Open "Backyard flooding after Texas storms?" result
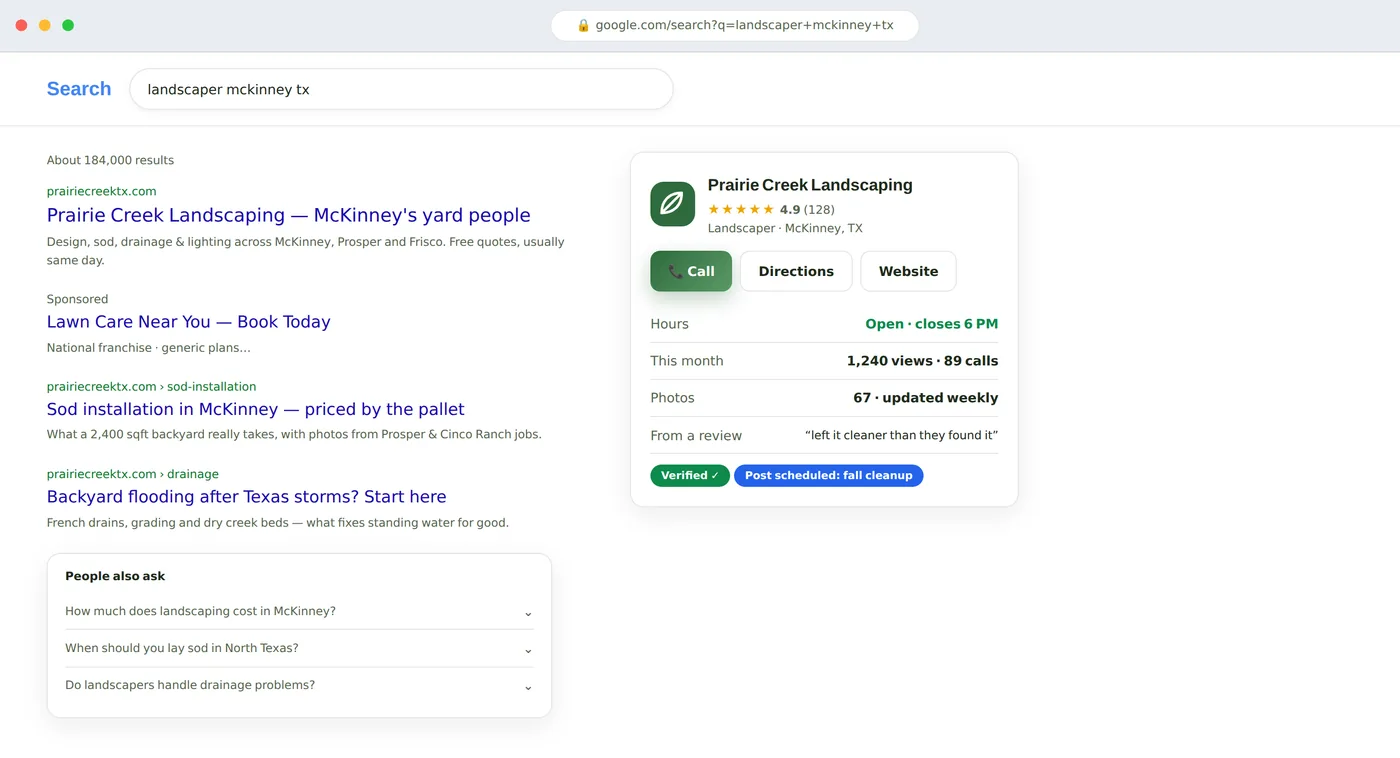Image resolution: width=1400 pixels, height=758 pixels. (247, 497)
